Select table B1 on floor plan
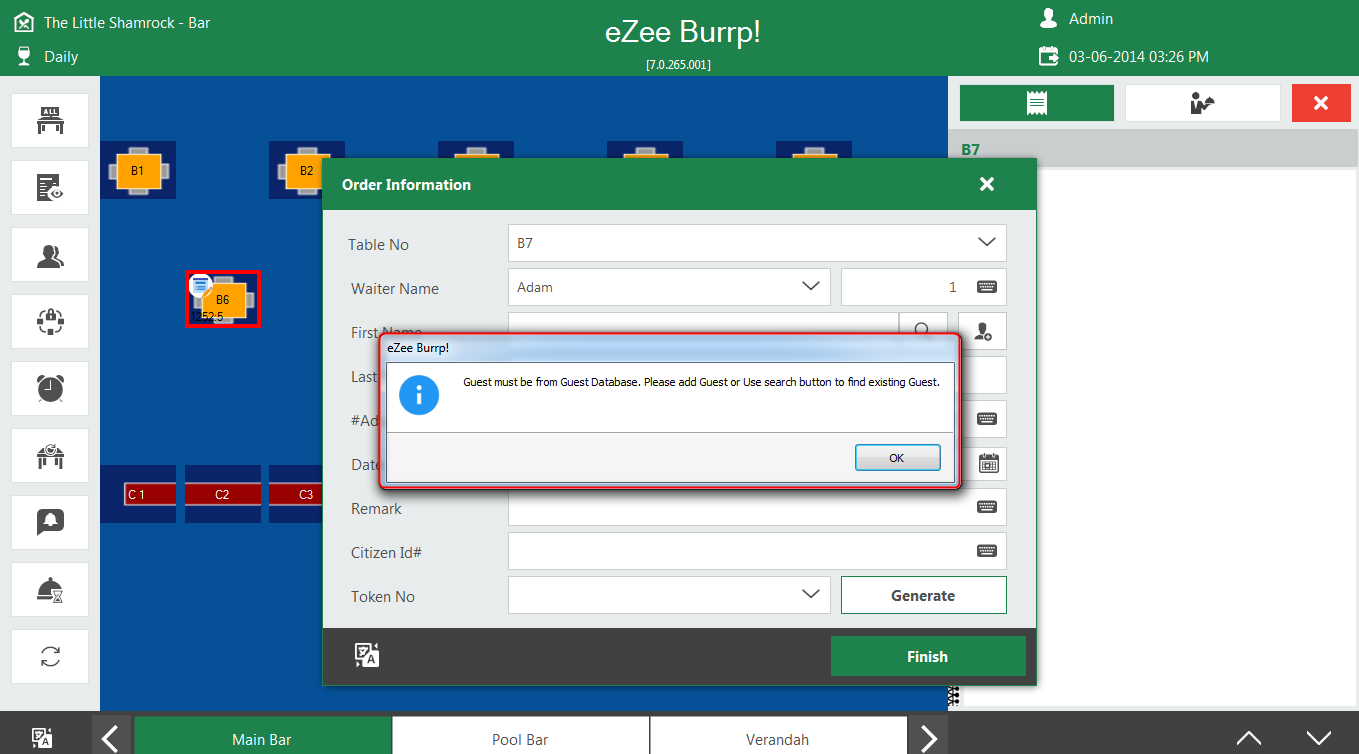This screenshot has height=754, width=1359. pyautogui.click(x=137, y=171)
